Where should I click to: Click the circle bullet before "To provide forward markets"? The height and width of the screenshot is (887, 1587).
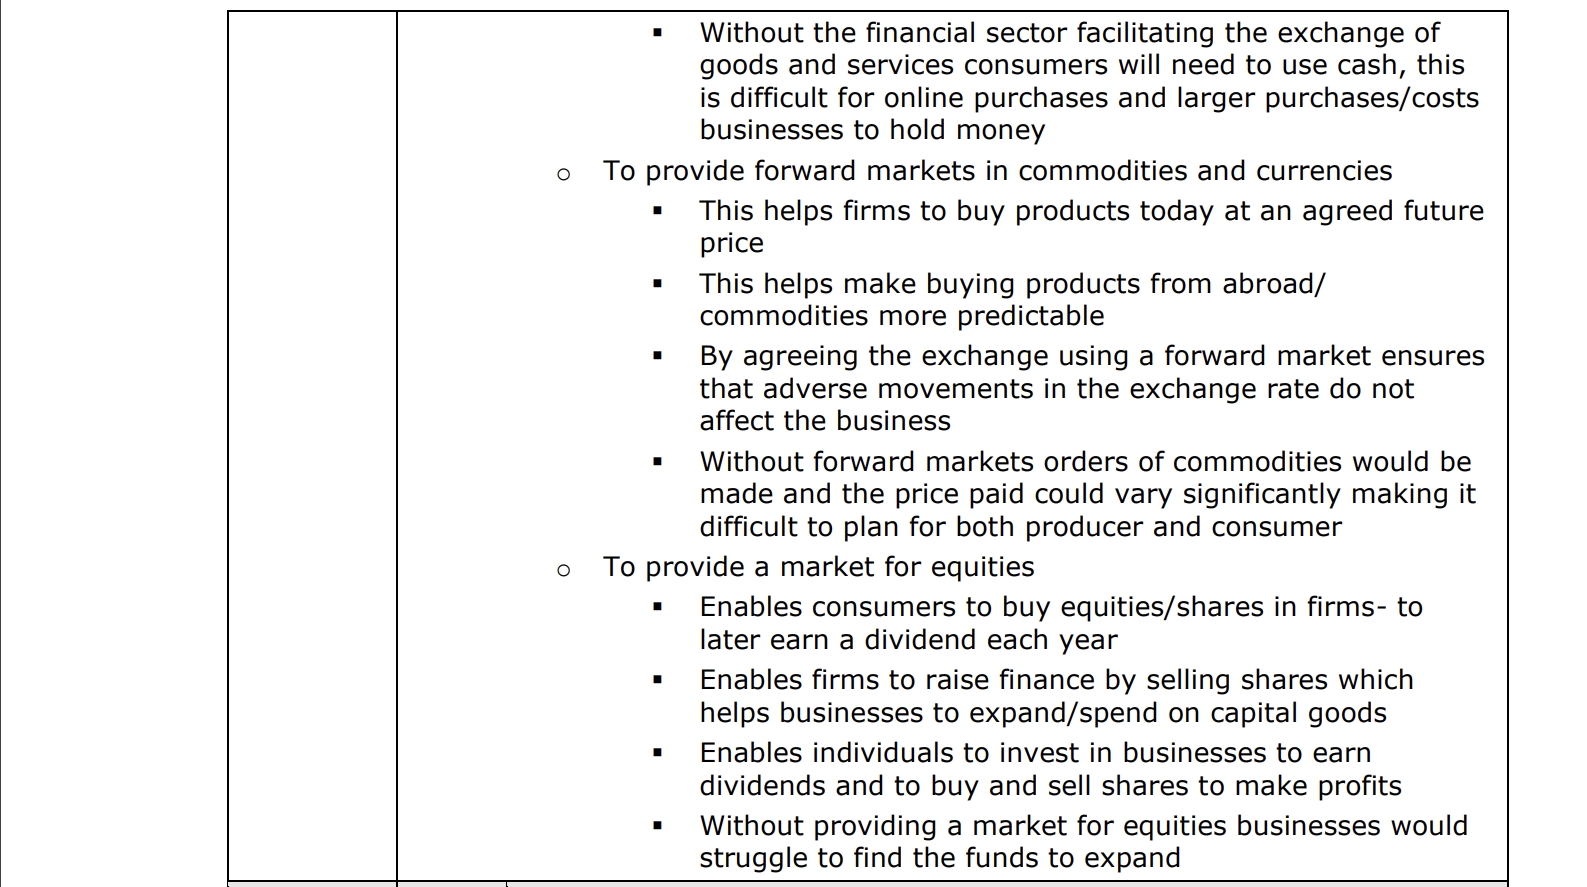click(563, 174)
